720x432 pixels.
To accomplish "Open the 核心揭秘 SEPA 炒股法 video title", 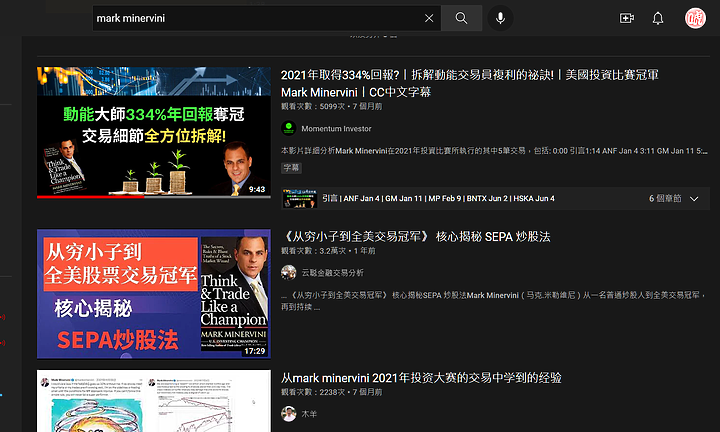I will pyautogui.click(x=416, y=237).
